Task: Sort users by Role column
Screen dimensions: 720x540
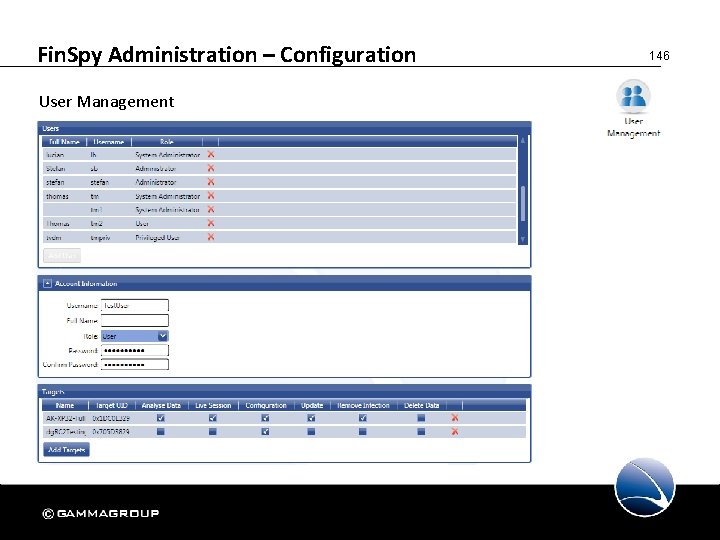Action: click(167, 142)
